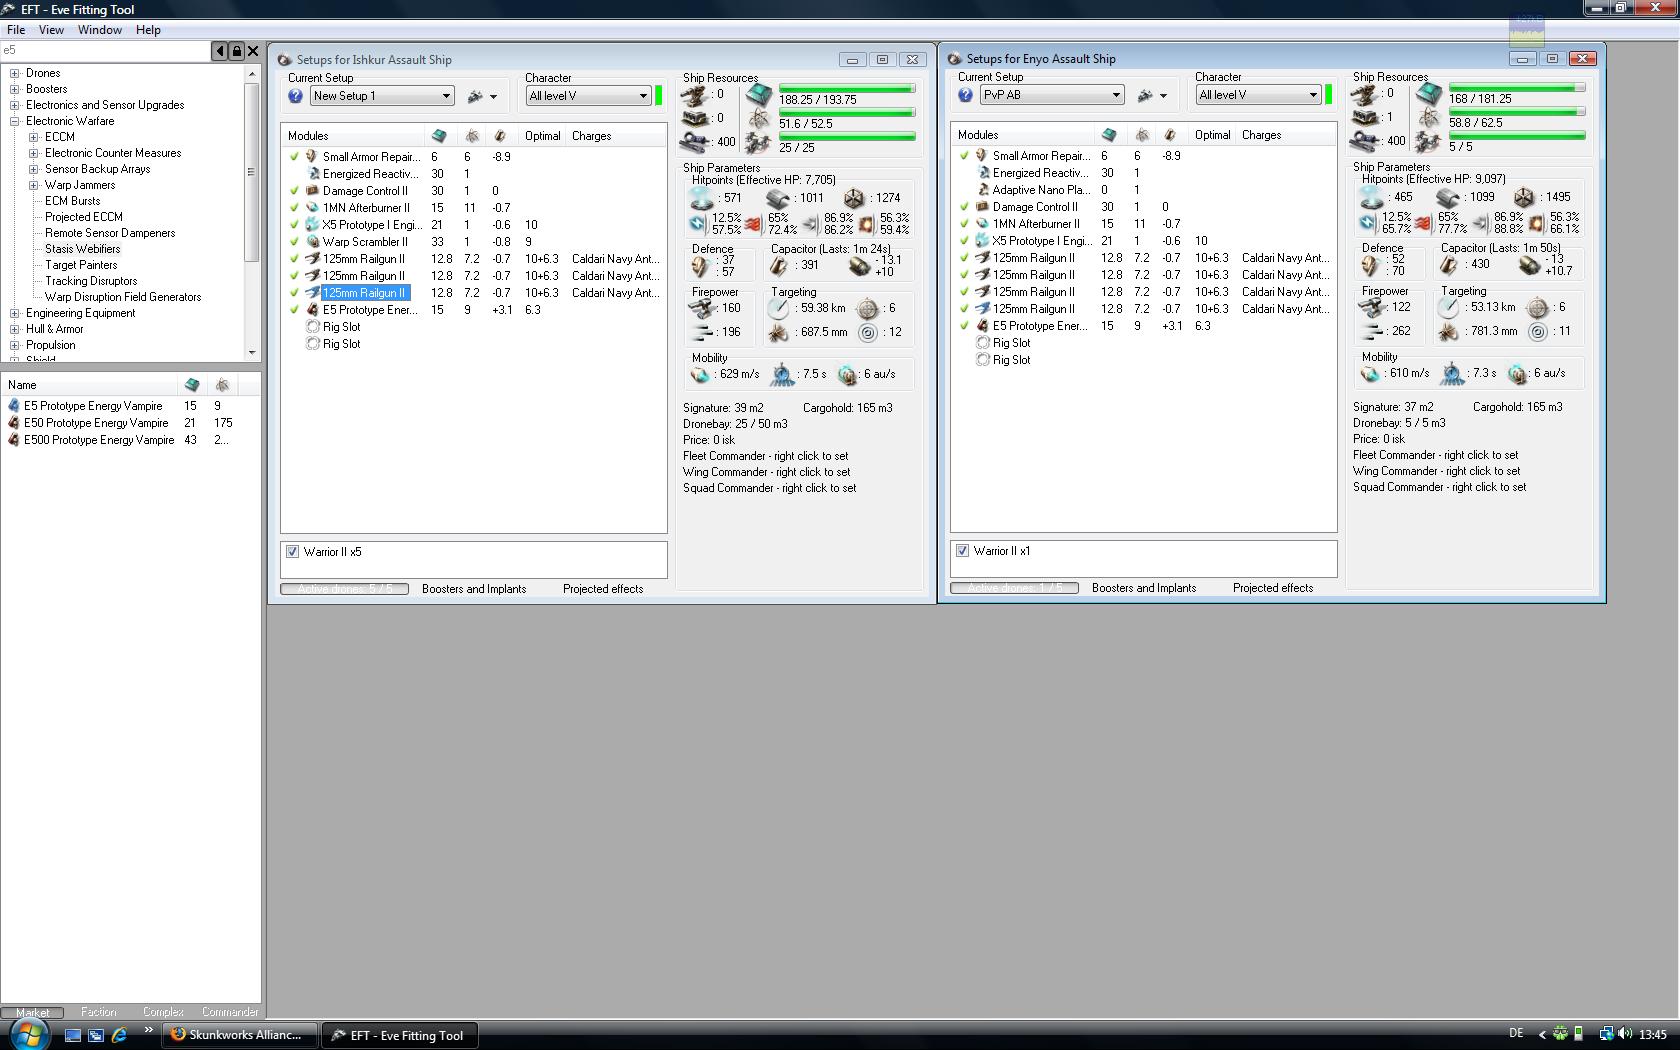This screenshot has height=1050, width=1680.
Task: Click the lock icon beside the search box
Action: pos(236,51)
